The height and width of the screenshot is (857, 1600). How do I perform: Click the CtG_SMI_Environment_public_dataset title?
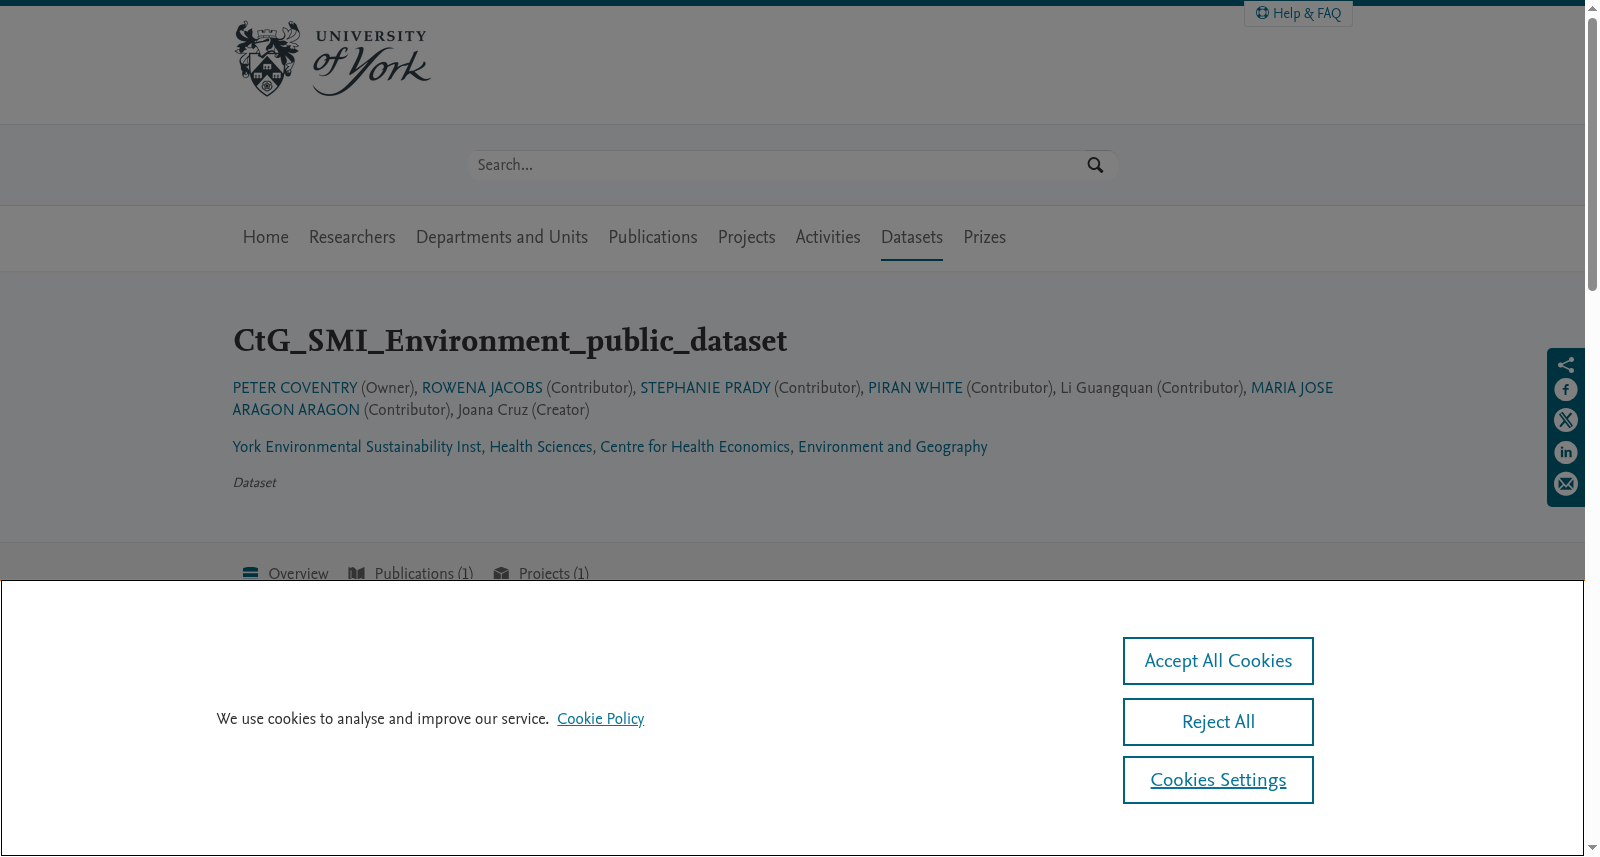pos(510,341)
